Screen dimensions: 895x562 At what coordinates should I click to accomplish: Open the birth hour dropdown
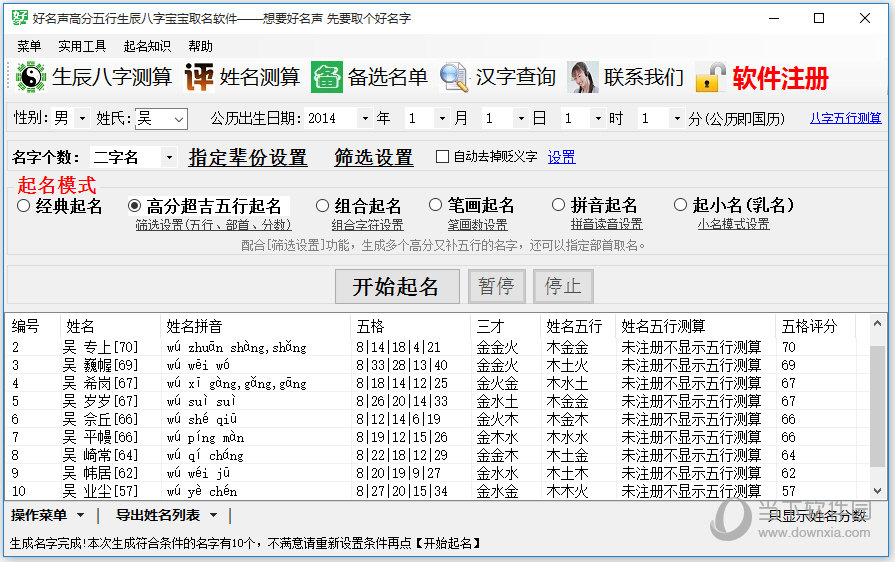[x=598, y=119]
